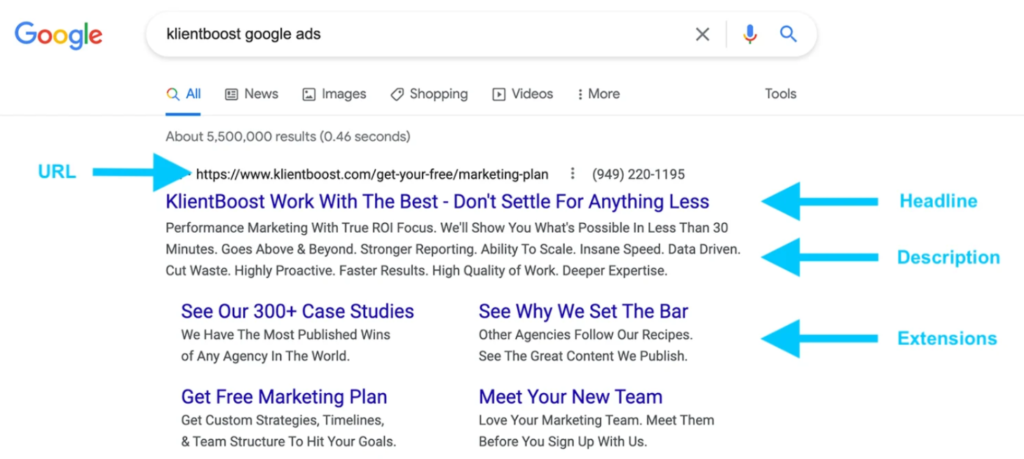This screenshot has width=1024, height=459.
Task: Switch to the Images tab
Action: pos(334,94)
